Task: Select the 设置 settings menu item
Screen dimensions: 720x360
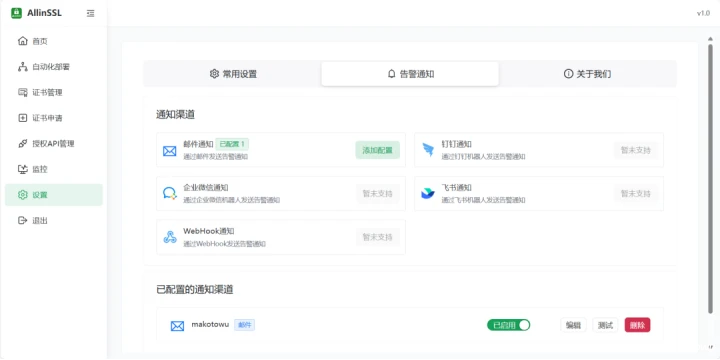Action: pyautogui.click(x=54, y=195)
